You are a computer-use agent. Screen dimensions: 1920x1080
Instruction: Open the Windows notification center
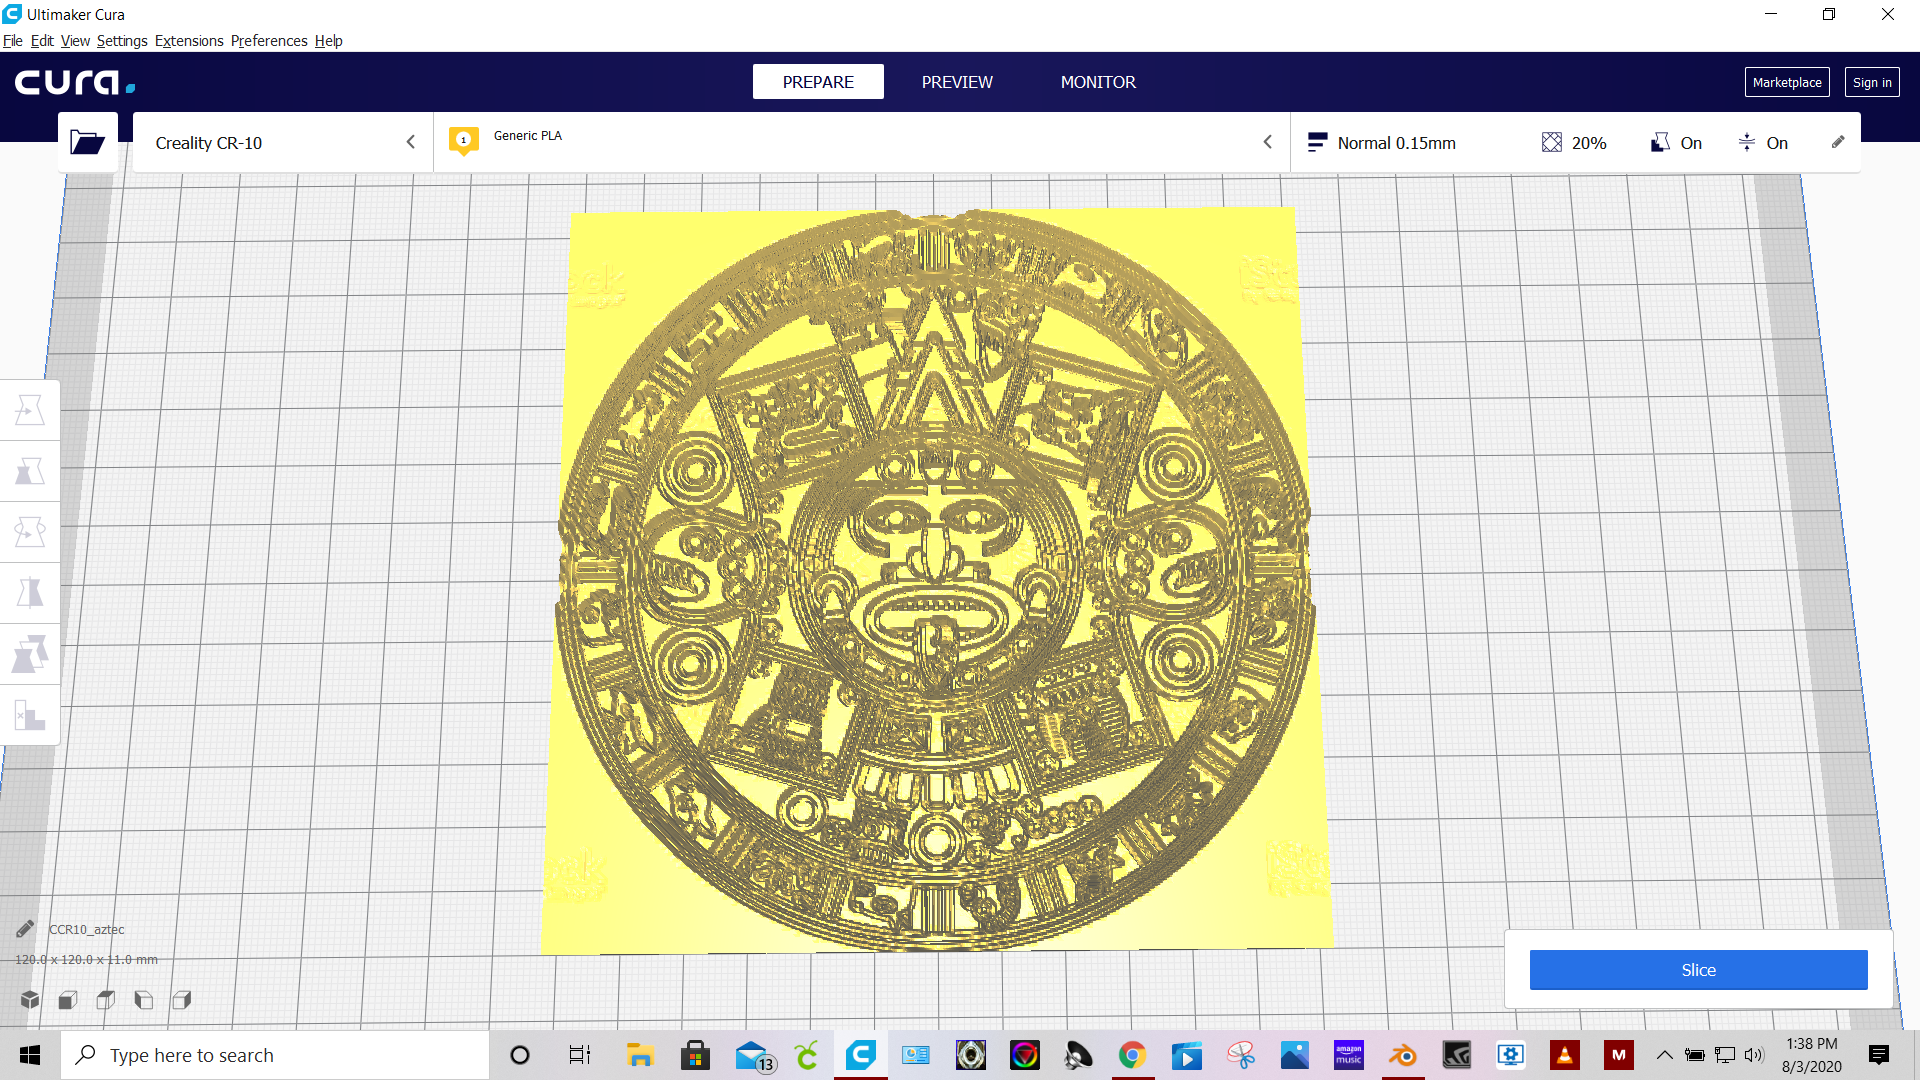pyautogui.click(x=1879, y=1055)
